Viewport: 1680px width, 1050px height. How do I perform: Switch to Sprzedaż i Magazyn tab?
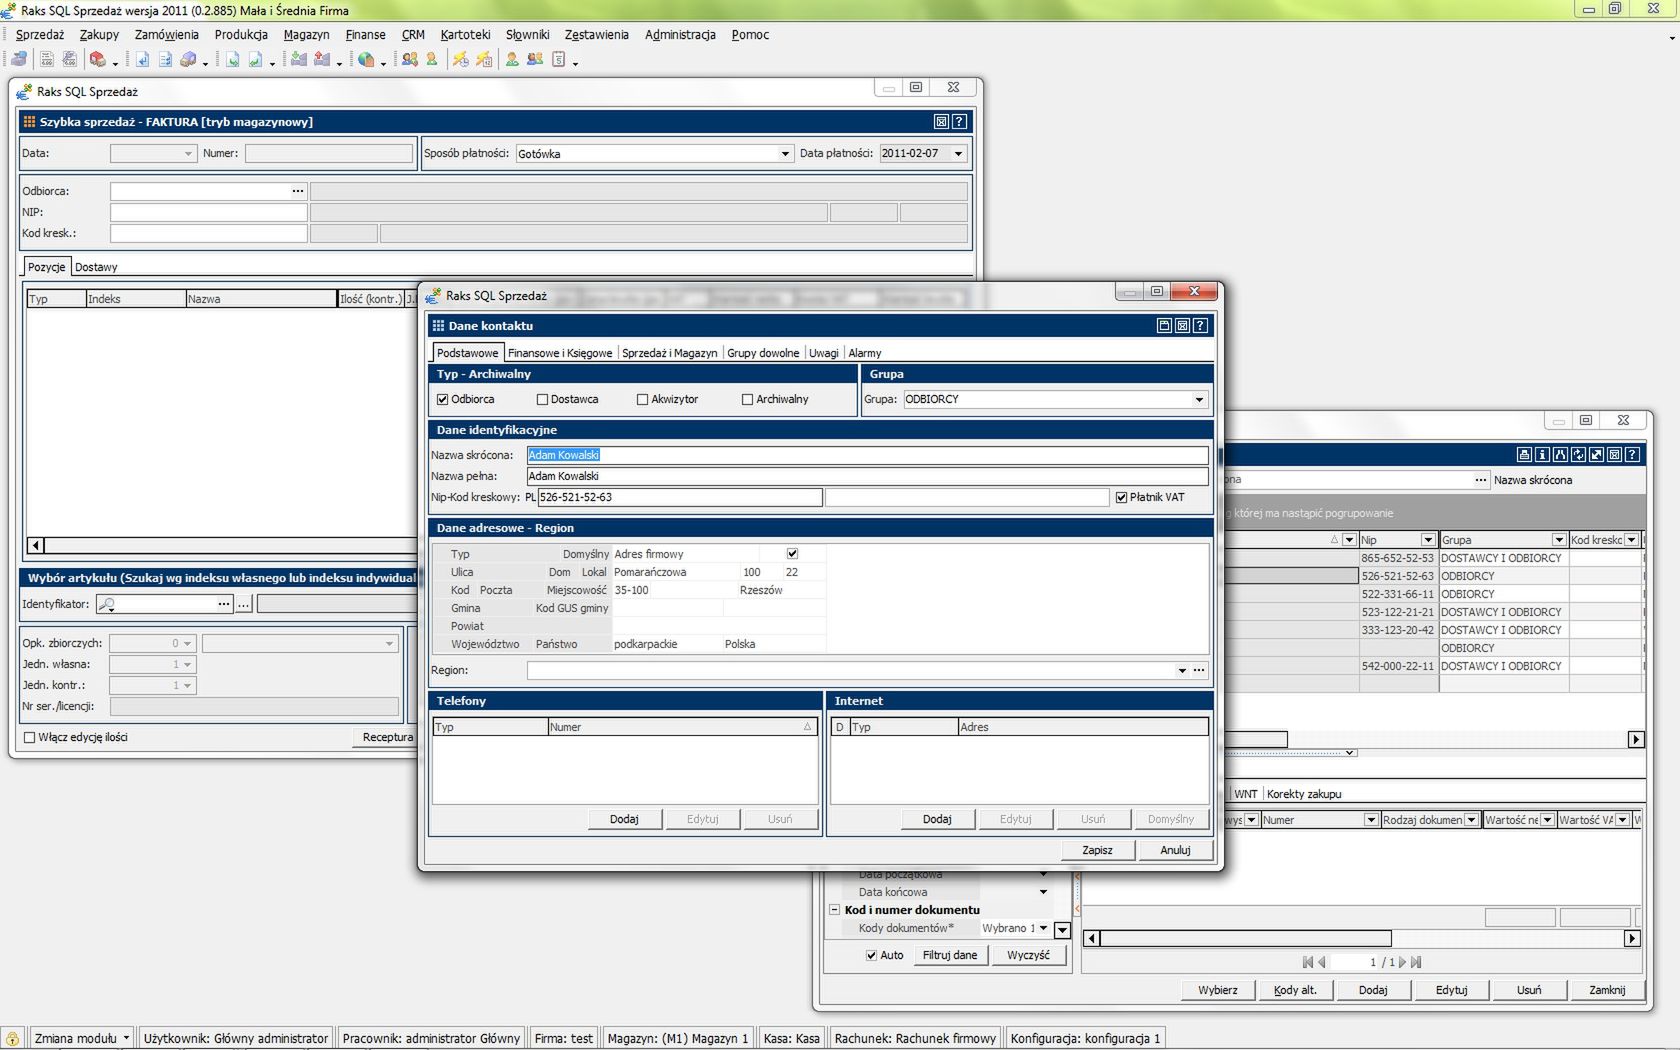[x=669, y=353]
